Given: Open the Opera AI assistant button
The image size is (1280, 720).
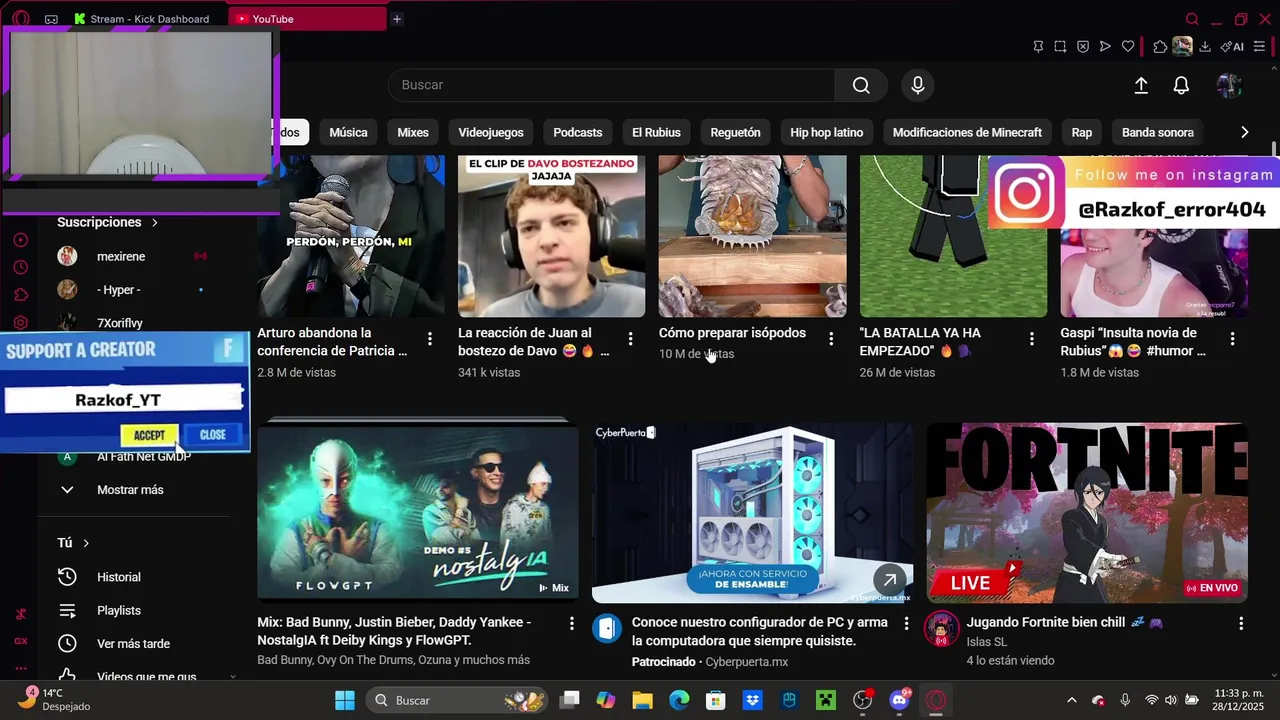Looking at the screenshot, I should point(1232,46).
